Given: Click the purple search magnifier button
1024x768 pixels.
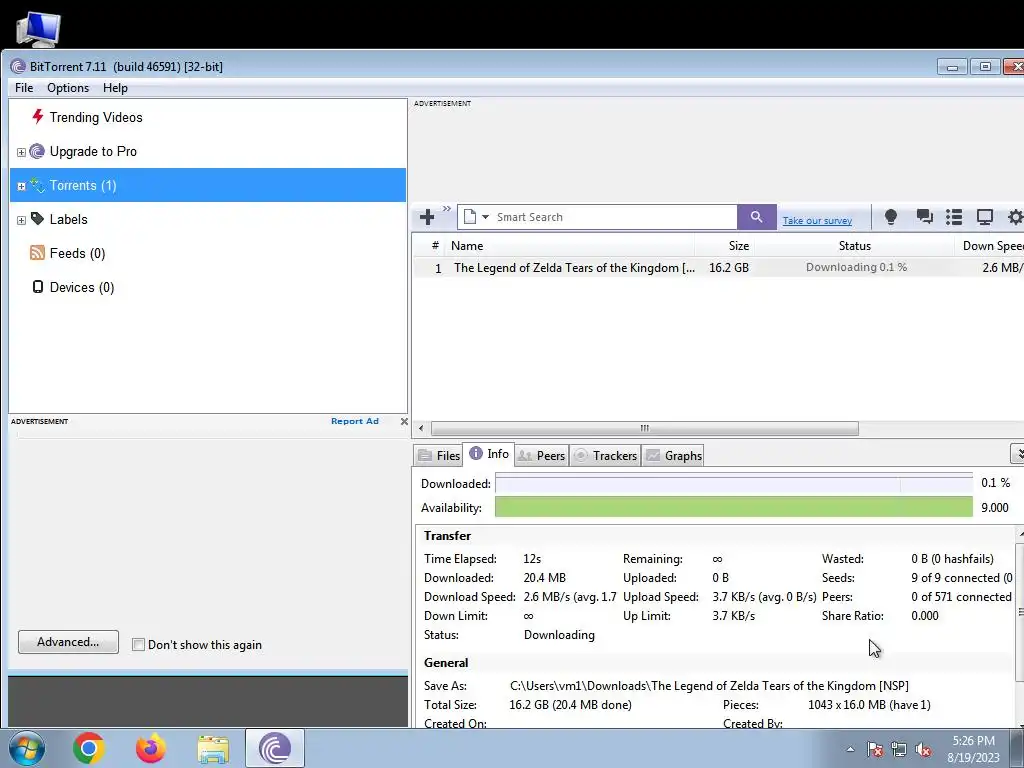Looking at the screenshot, I should [756, 217].
